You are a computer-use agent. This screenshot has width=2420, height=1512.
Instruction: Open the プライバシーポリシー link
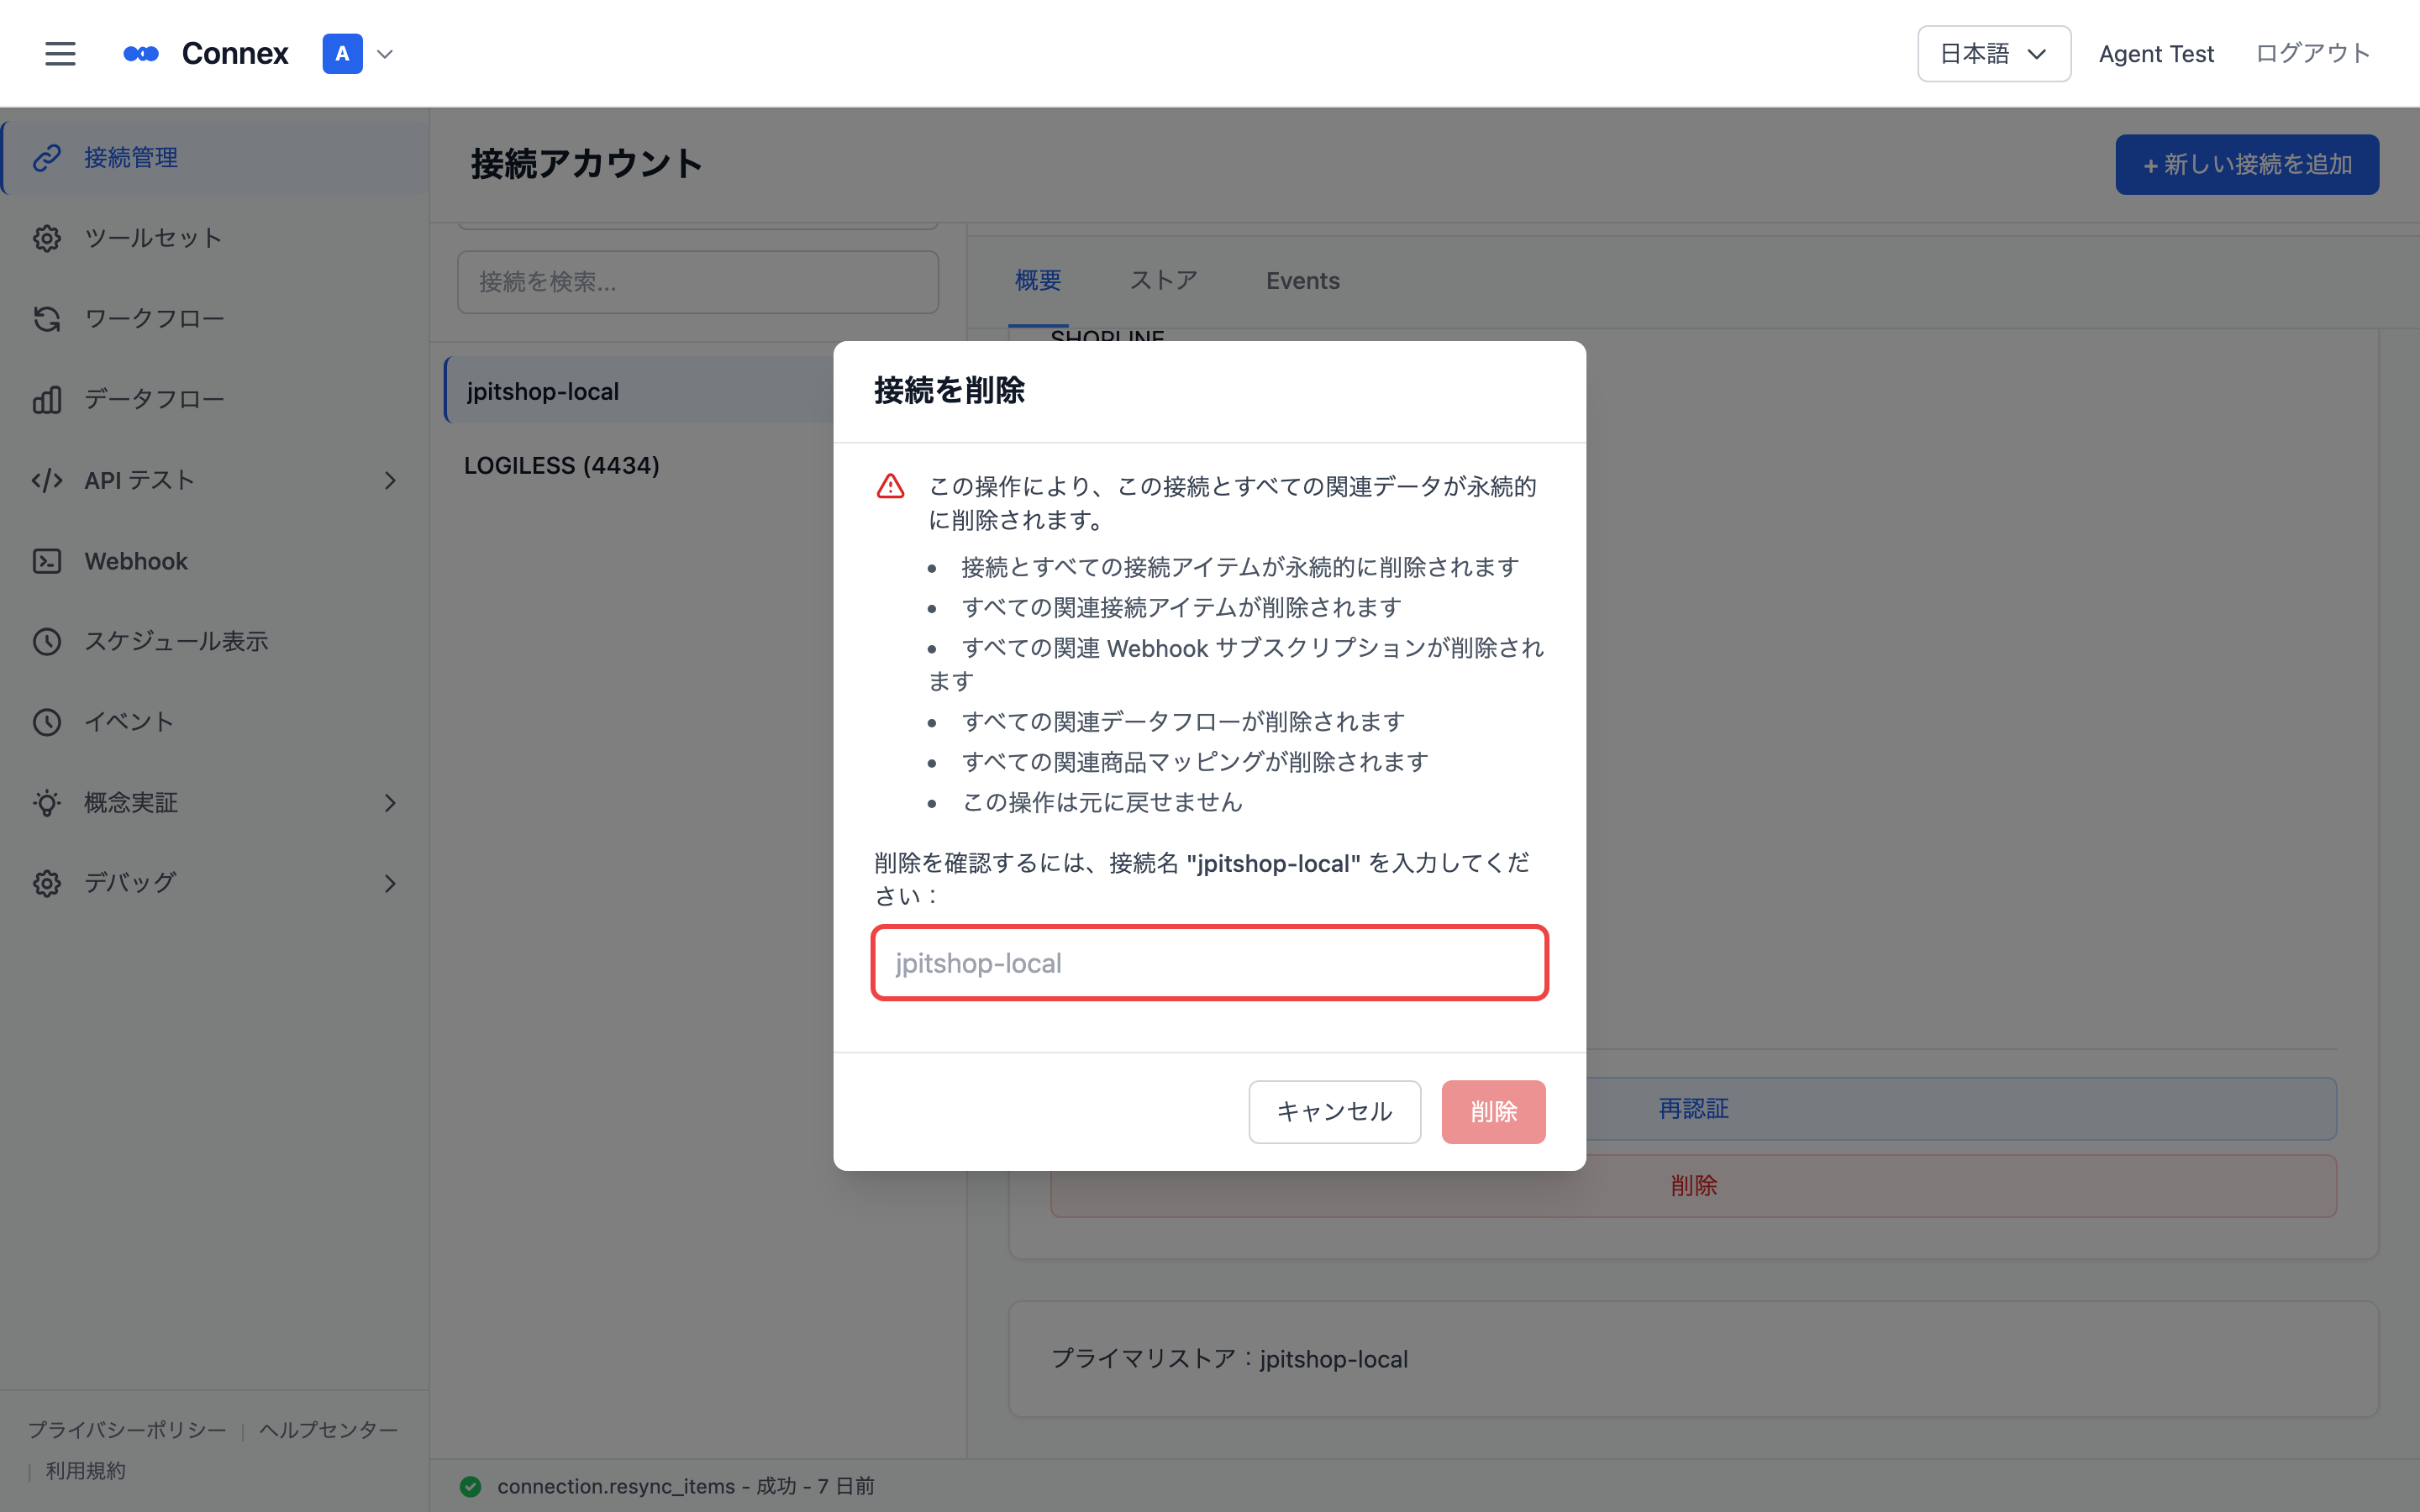pos(127,1430)
